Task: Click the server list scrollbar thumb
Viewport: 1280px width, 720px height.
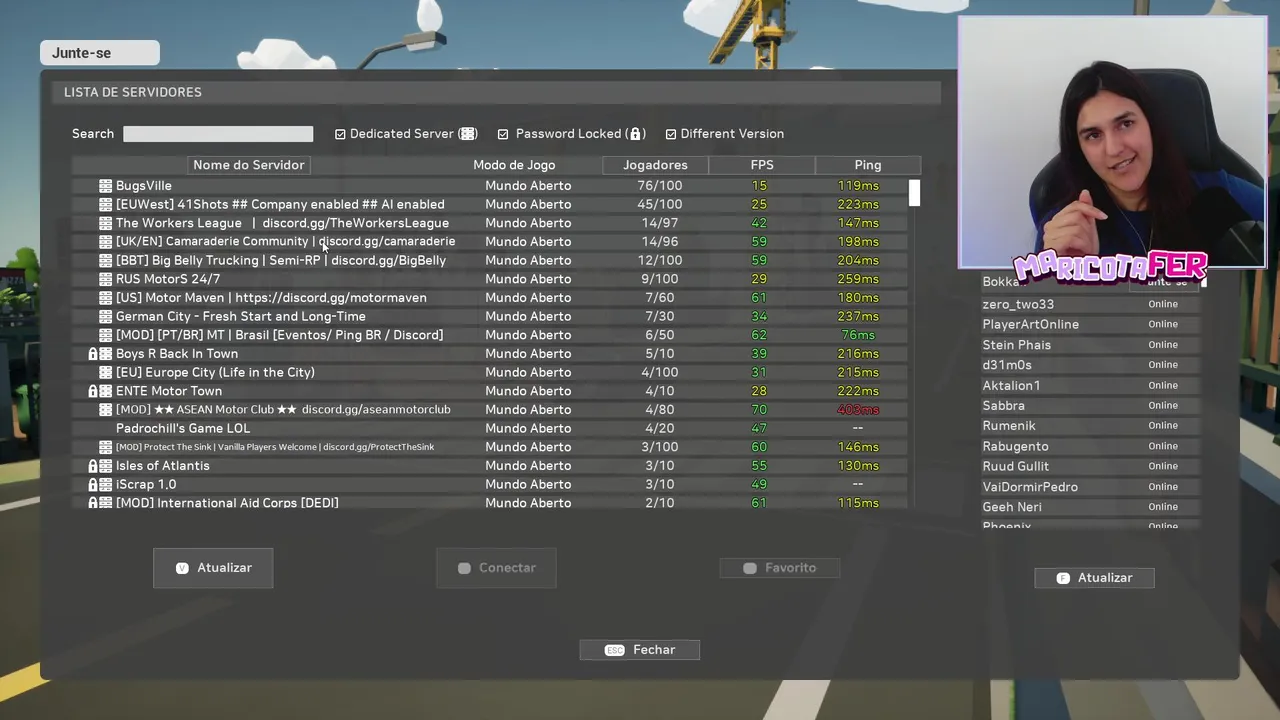Action: click(914, 192)
